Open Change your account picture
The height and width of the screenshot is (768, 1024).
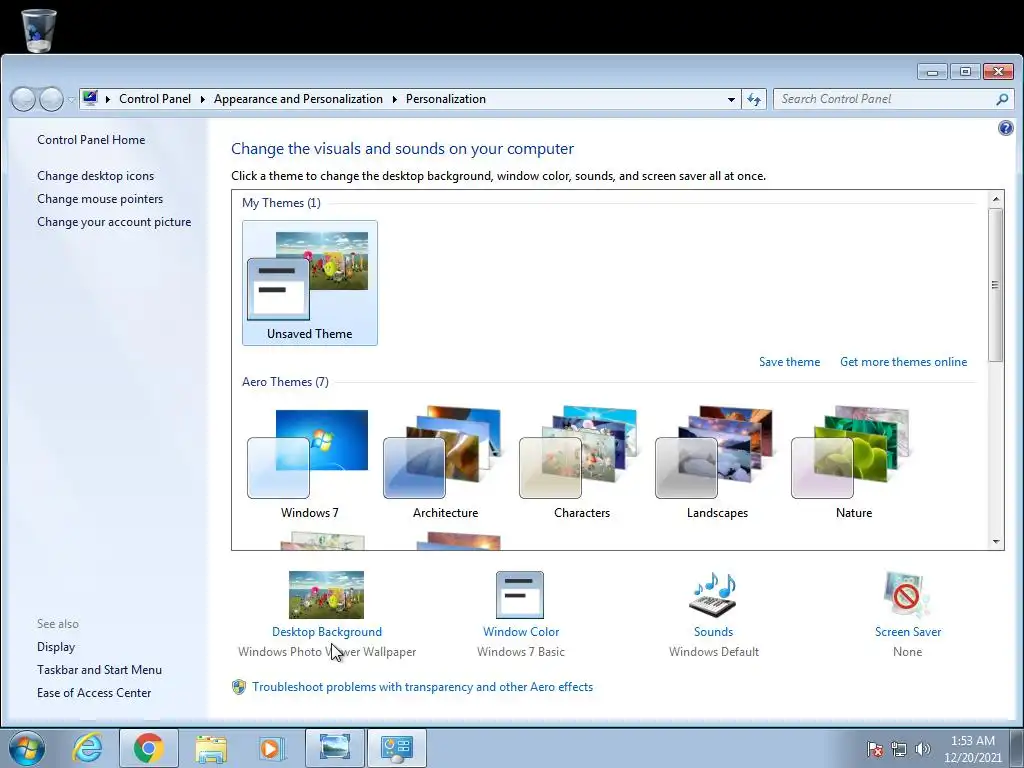(114, 222)
